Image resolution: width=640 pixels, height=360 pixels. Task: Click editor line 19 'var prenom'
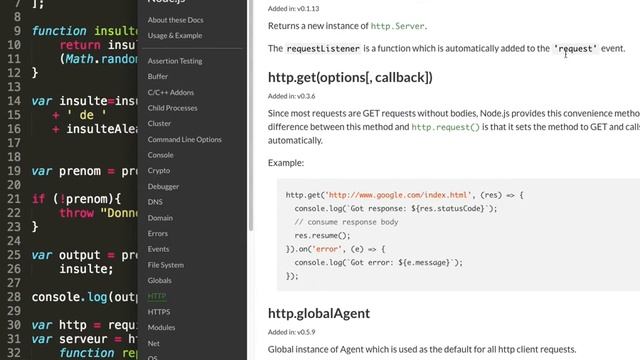pos(85,171)
